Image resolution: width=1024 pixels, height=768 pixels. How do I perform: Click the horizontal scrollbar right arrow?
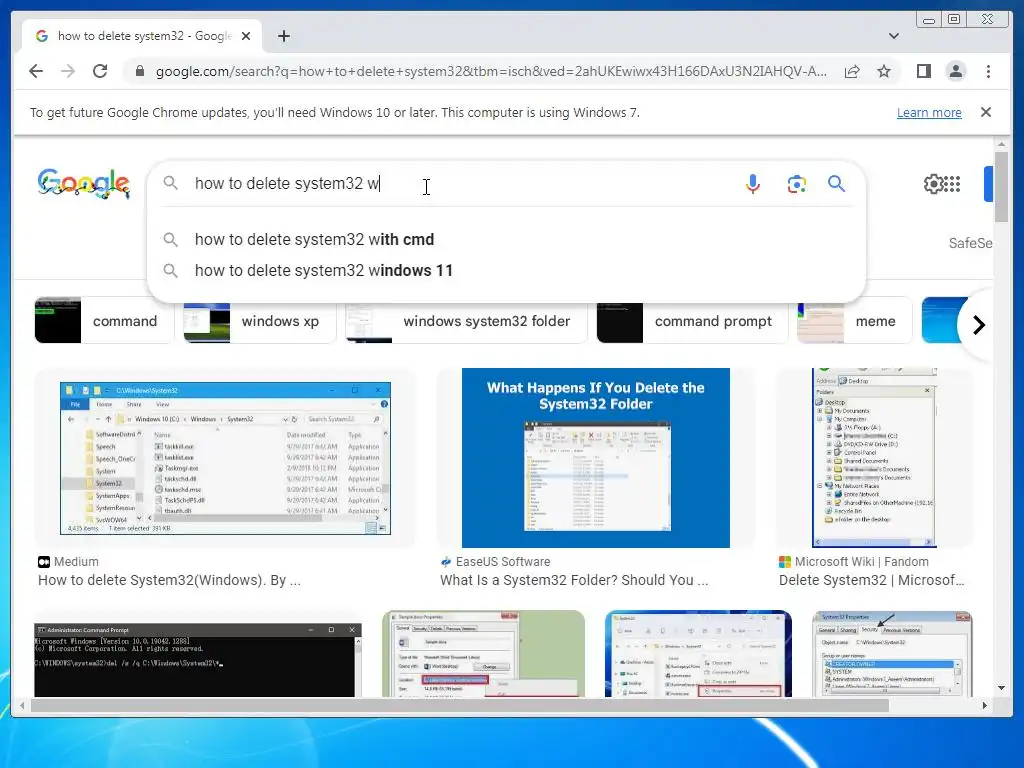click(985, 705)
